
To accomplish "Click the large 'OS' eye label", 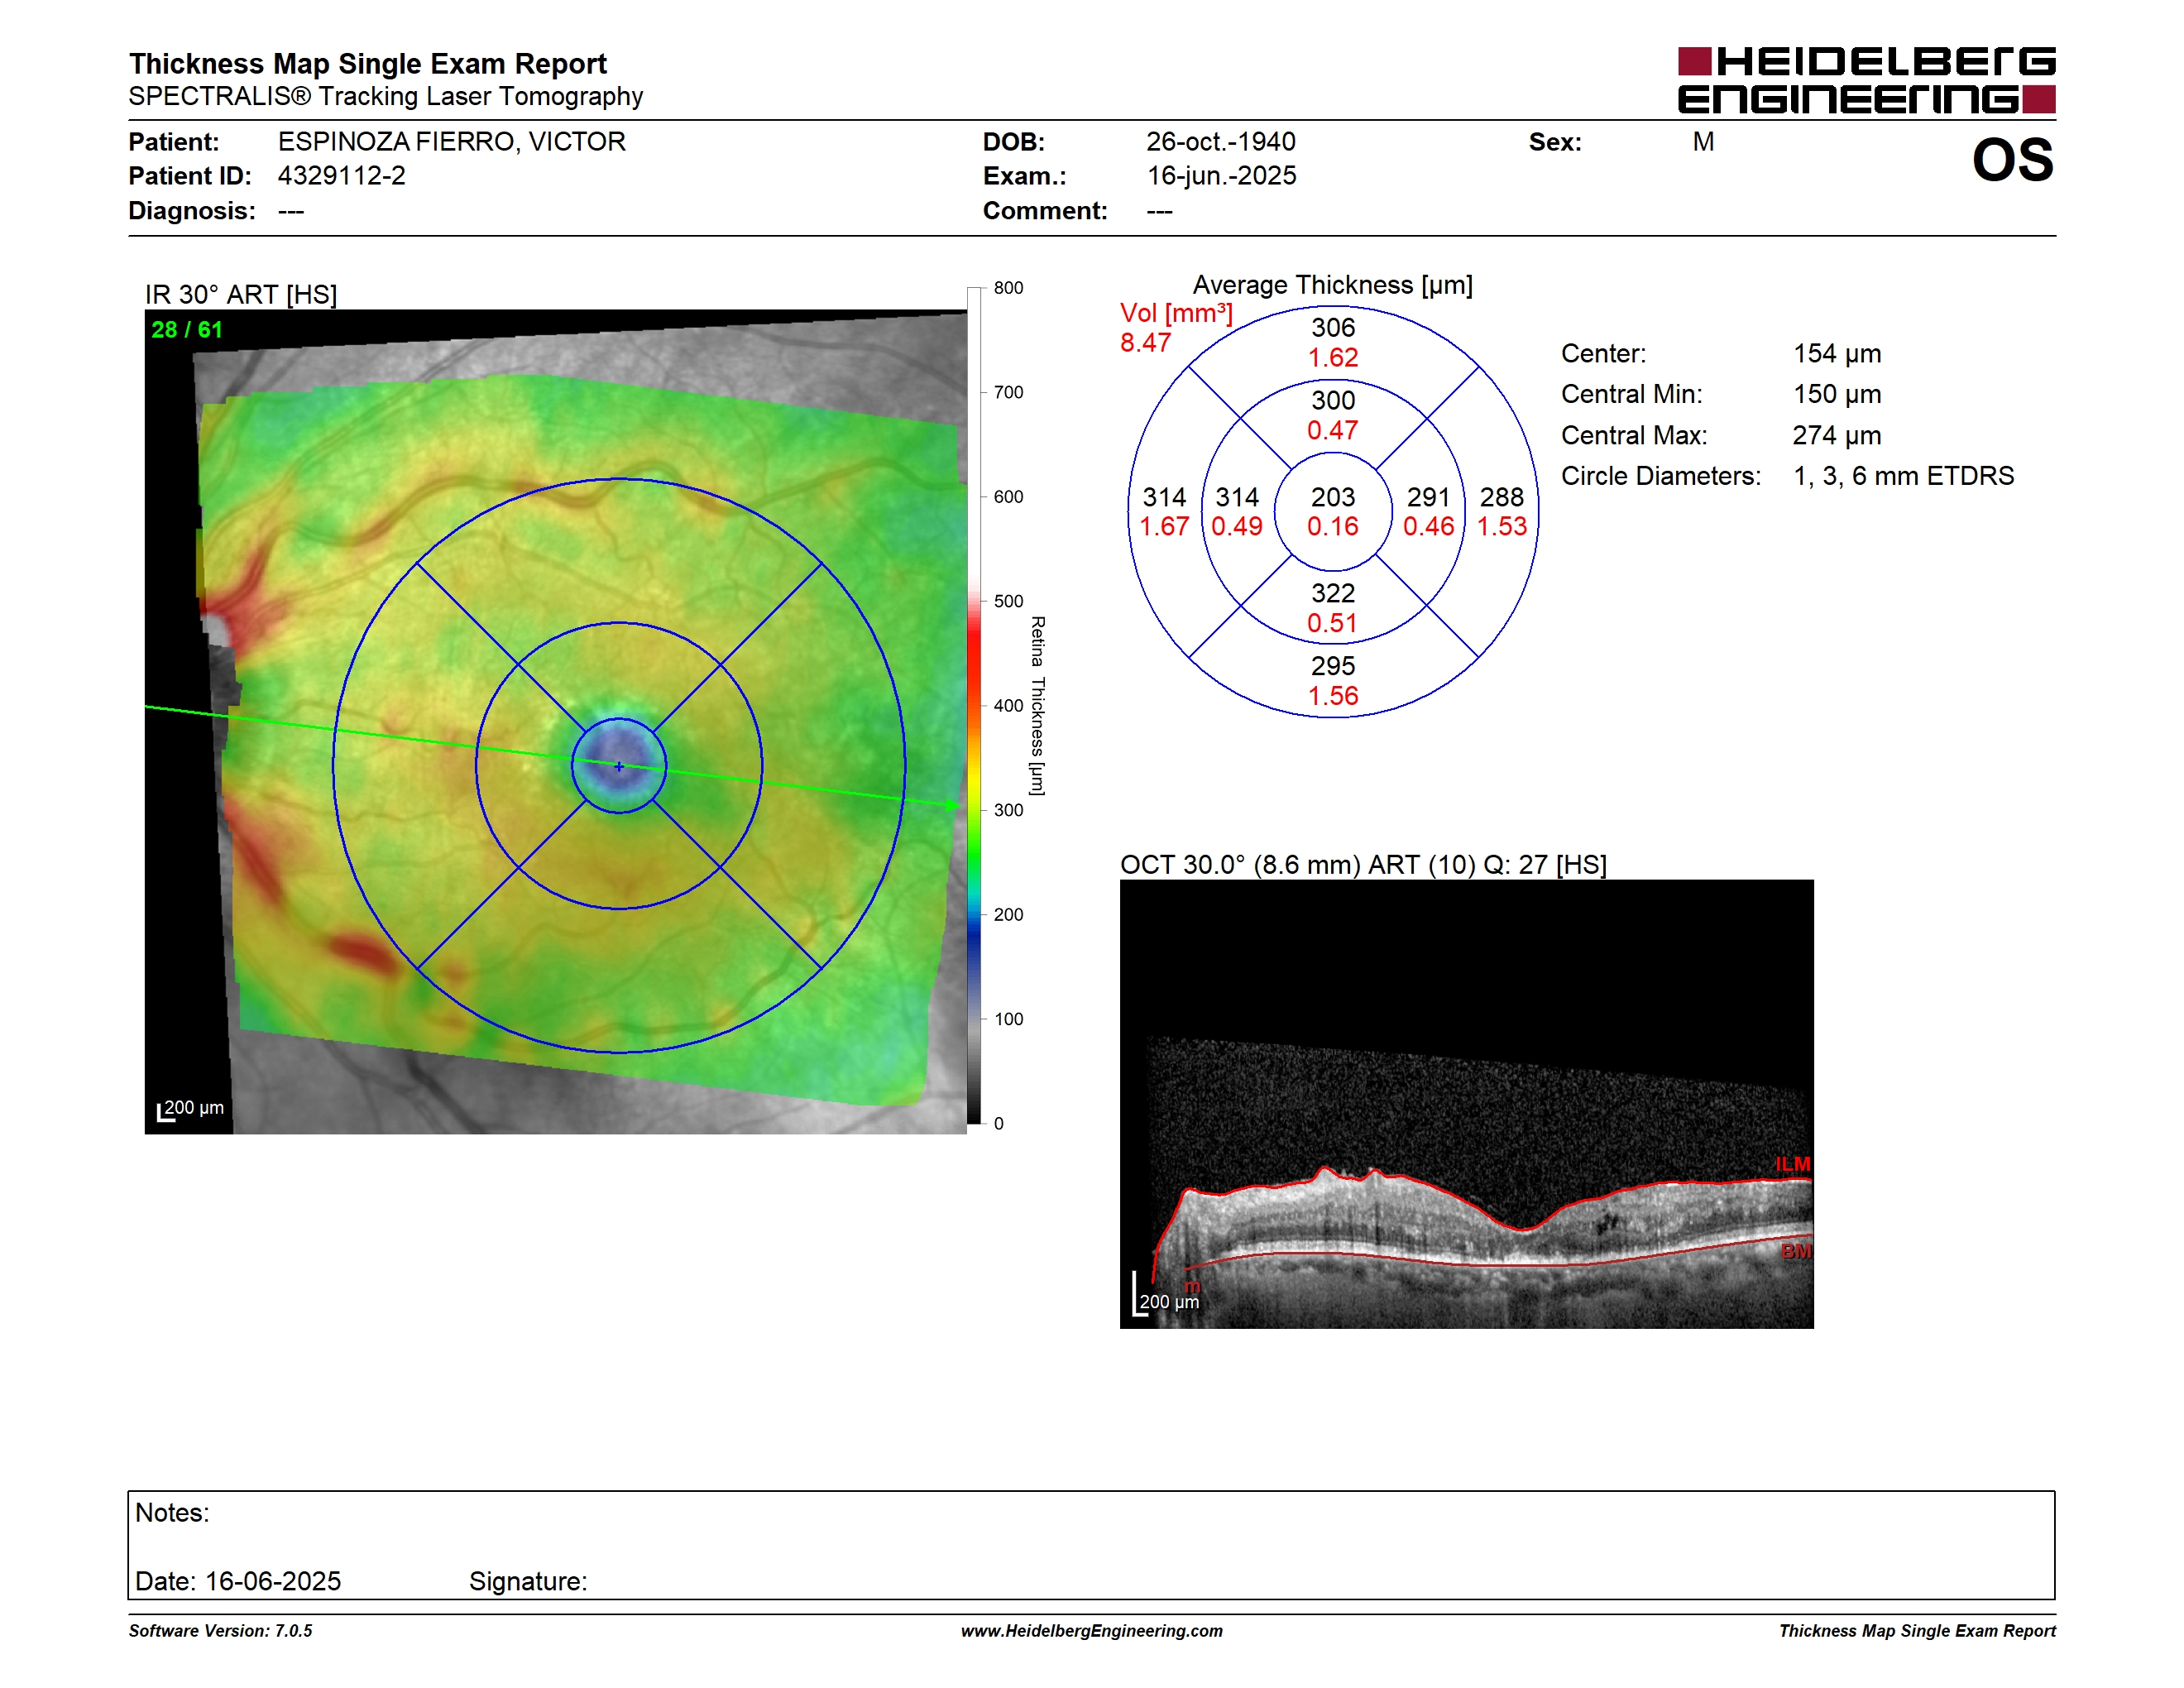I will (2012, 160).
